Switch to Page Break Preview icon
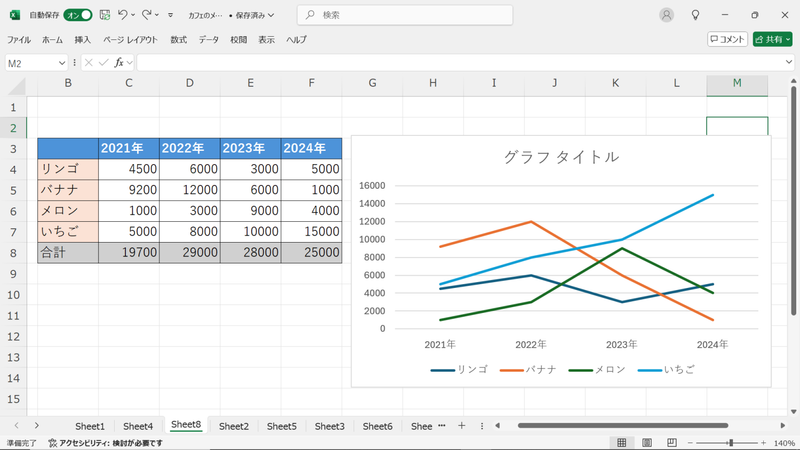The image size is (800, 450). click(x=671, y=443)
